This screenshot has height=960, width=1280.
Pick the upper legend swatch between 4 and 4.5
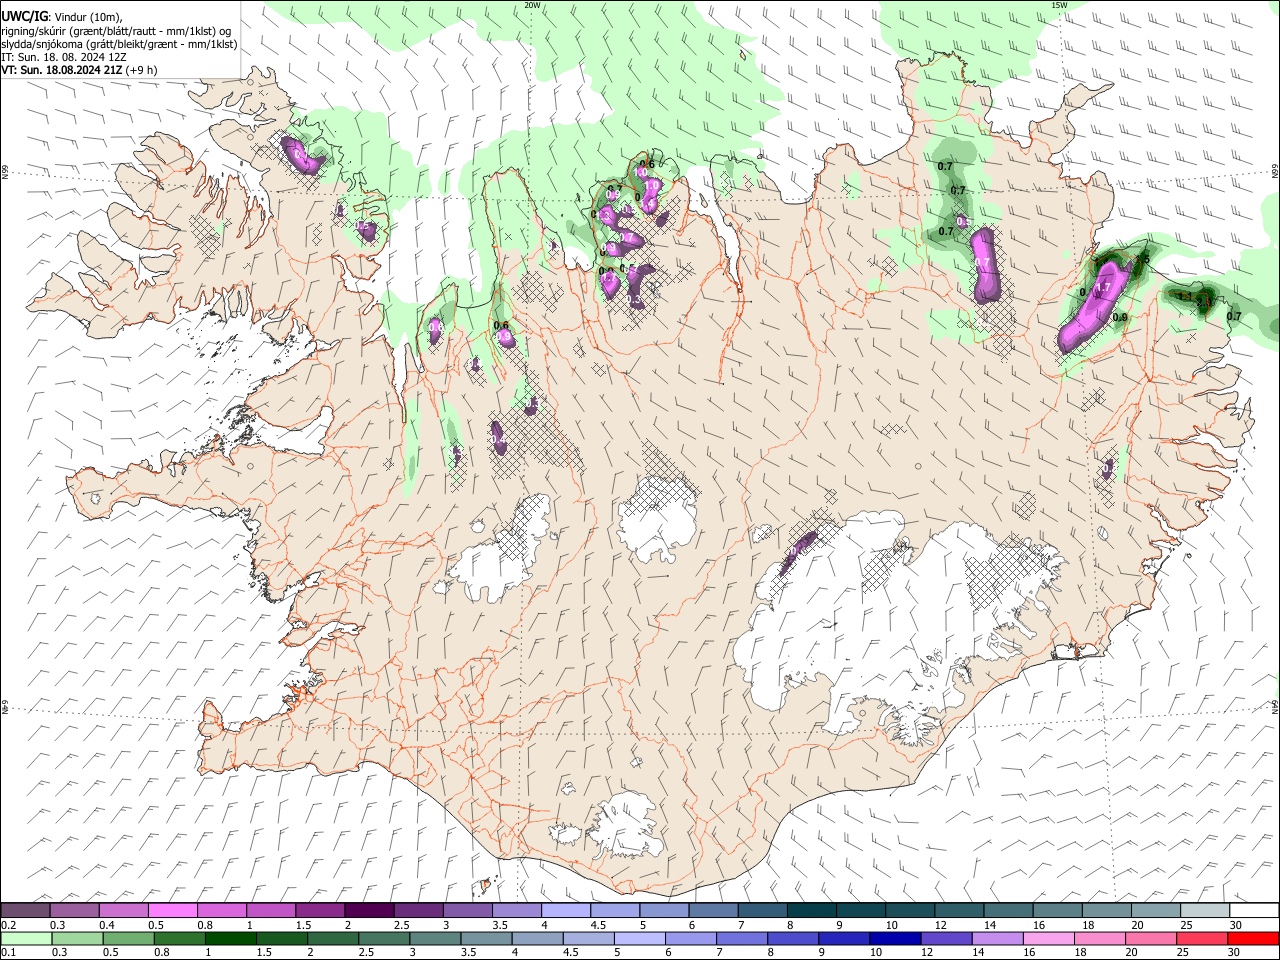coord(566,911)
